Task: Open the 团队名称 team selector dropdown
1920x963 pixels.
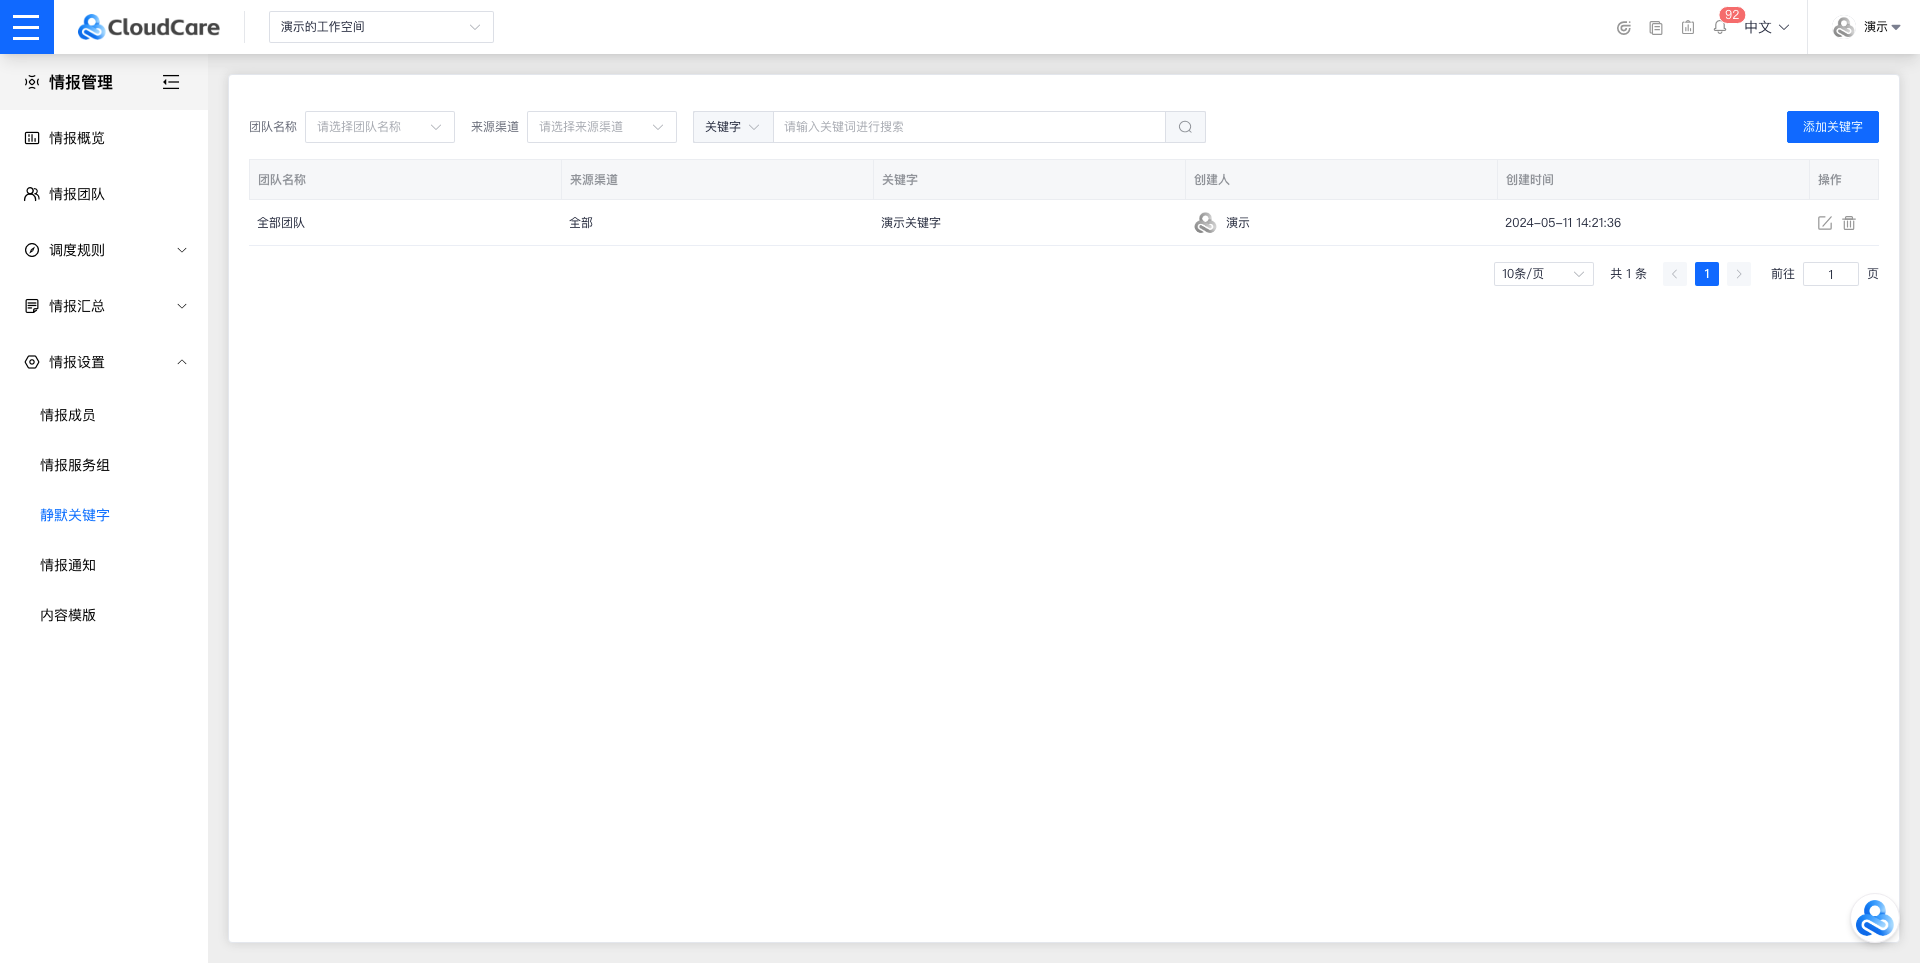Action: (x=379, y=127)
